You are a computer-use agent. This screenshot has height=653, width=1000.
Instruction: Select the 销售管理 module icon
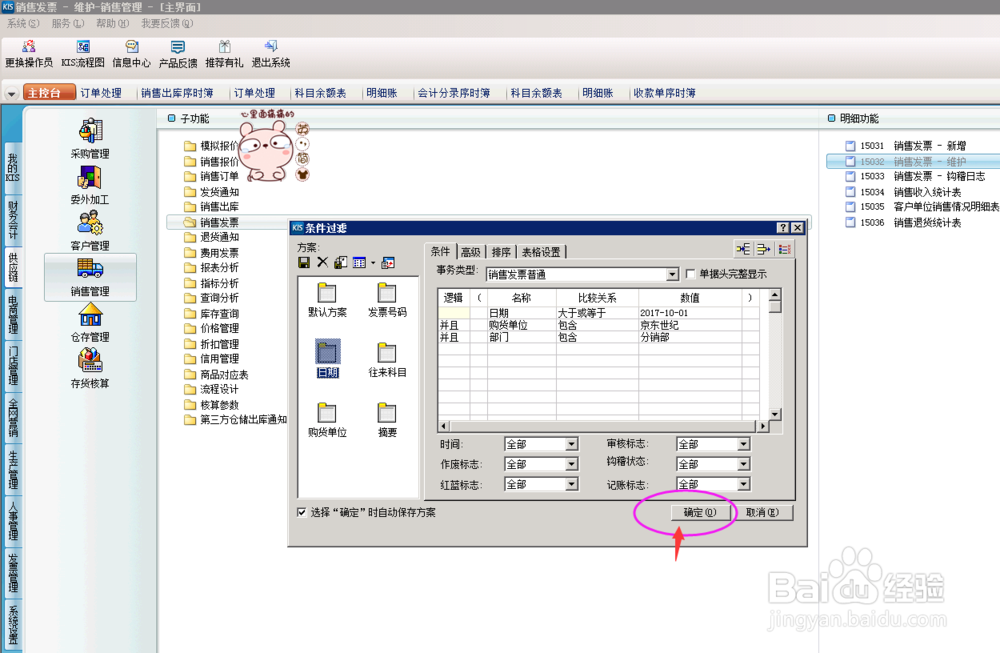pos(90,277)
